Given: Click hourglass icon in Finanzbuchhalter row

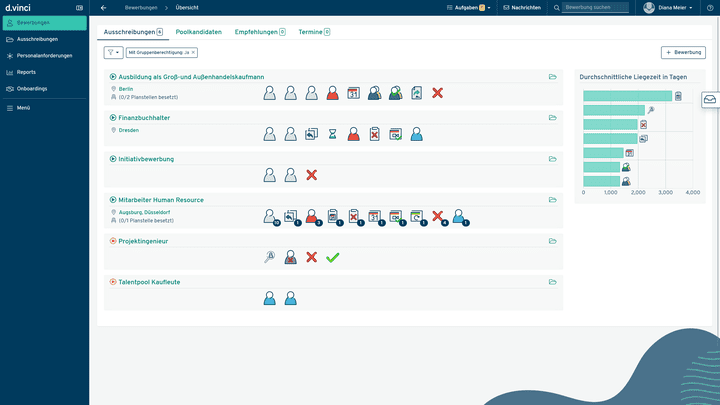Looking at the screenshot, I should coord(332,134).
